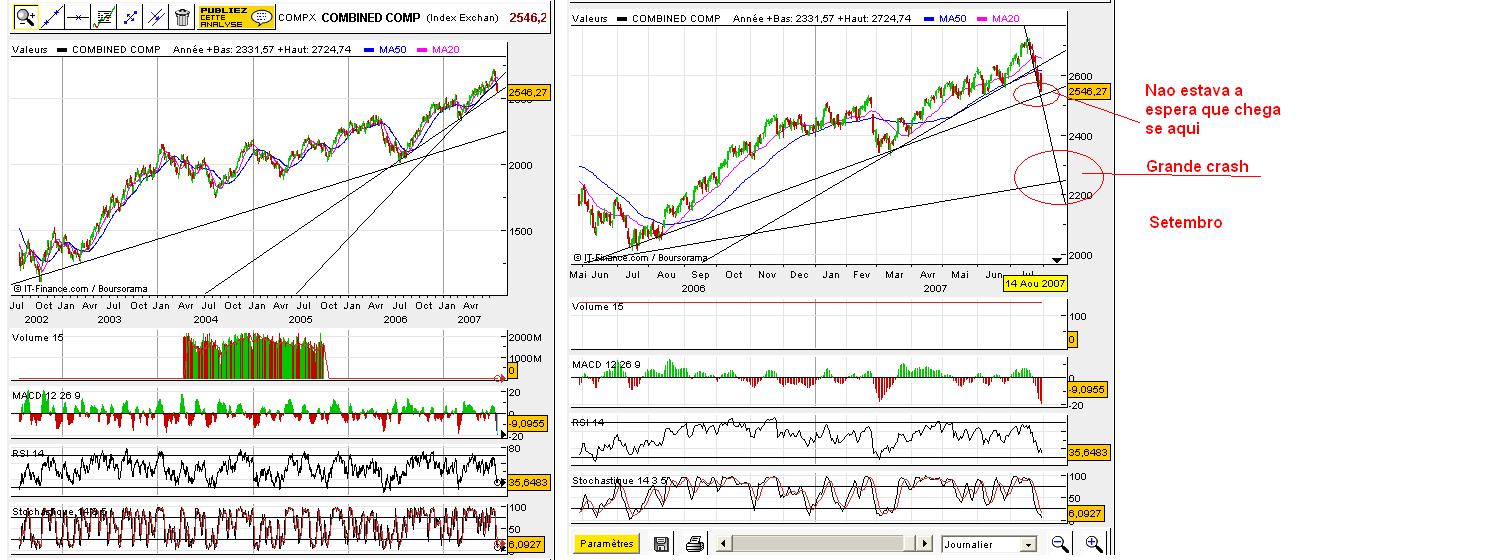
Task: Click the 35,6483 RSI value on left chart
Action: pos(529,482)
